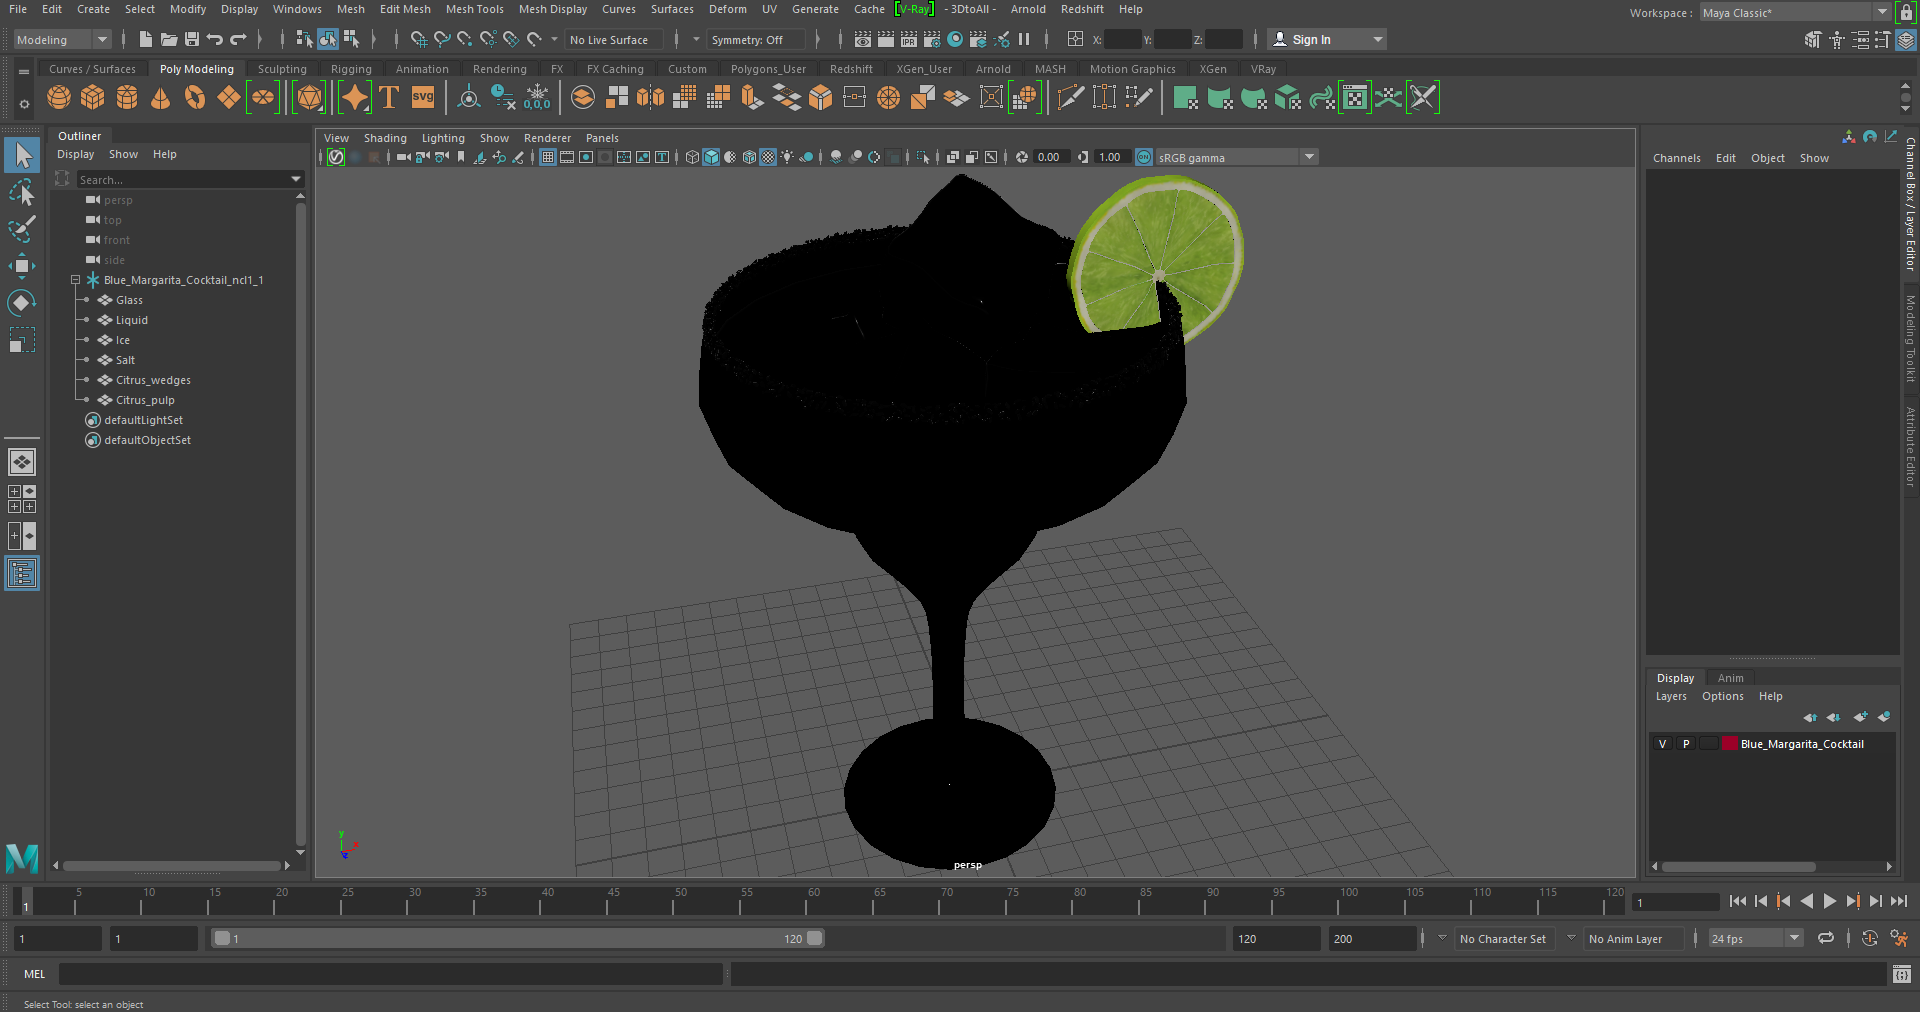Open the Workspace Maya Classic dropdown
Image resolution: width=1920 pixels, height=1012 pixels.
coord(1795,12)
